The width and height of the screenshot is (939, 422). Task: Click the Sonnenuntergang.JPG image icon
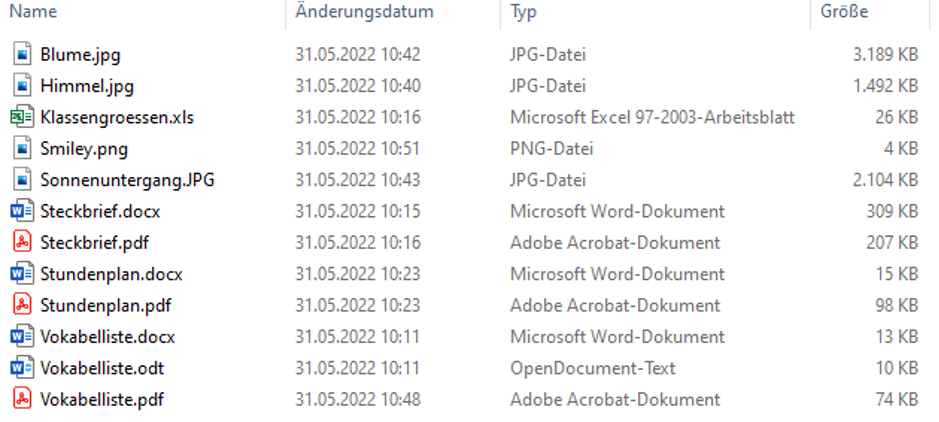coord(22,180)
